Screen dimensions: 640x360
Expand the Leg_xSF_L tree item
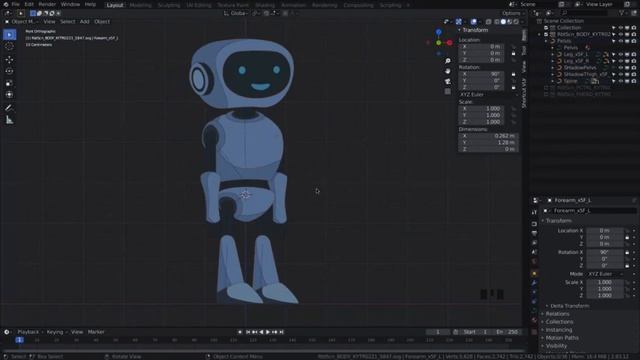(x=553, y=54)
